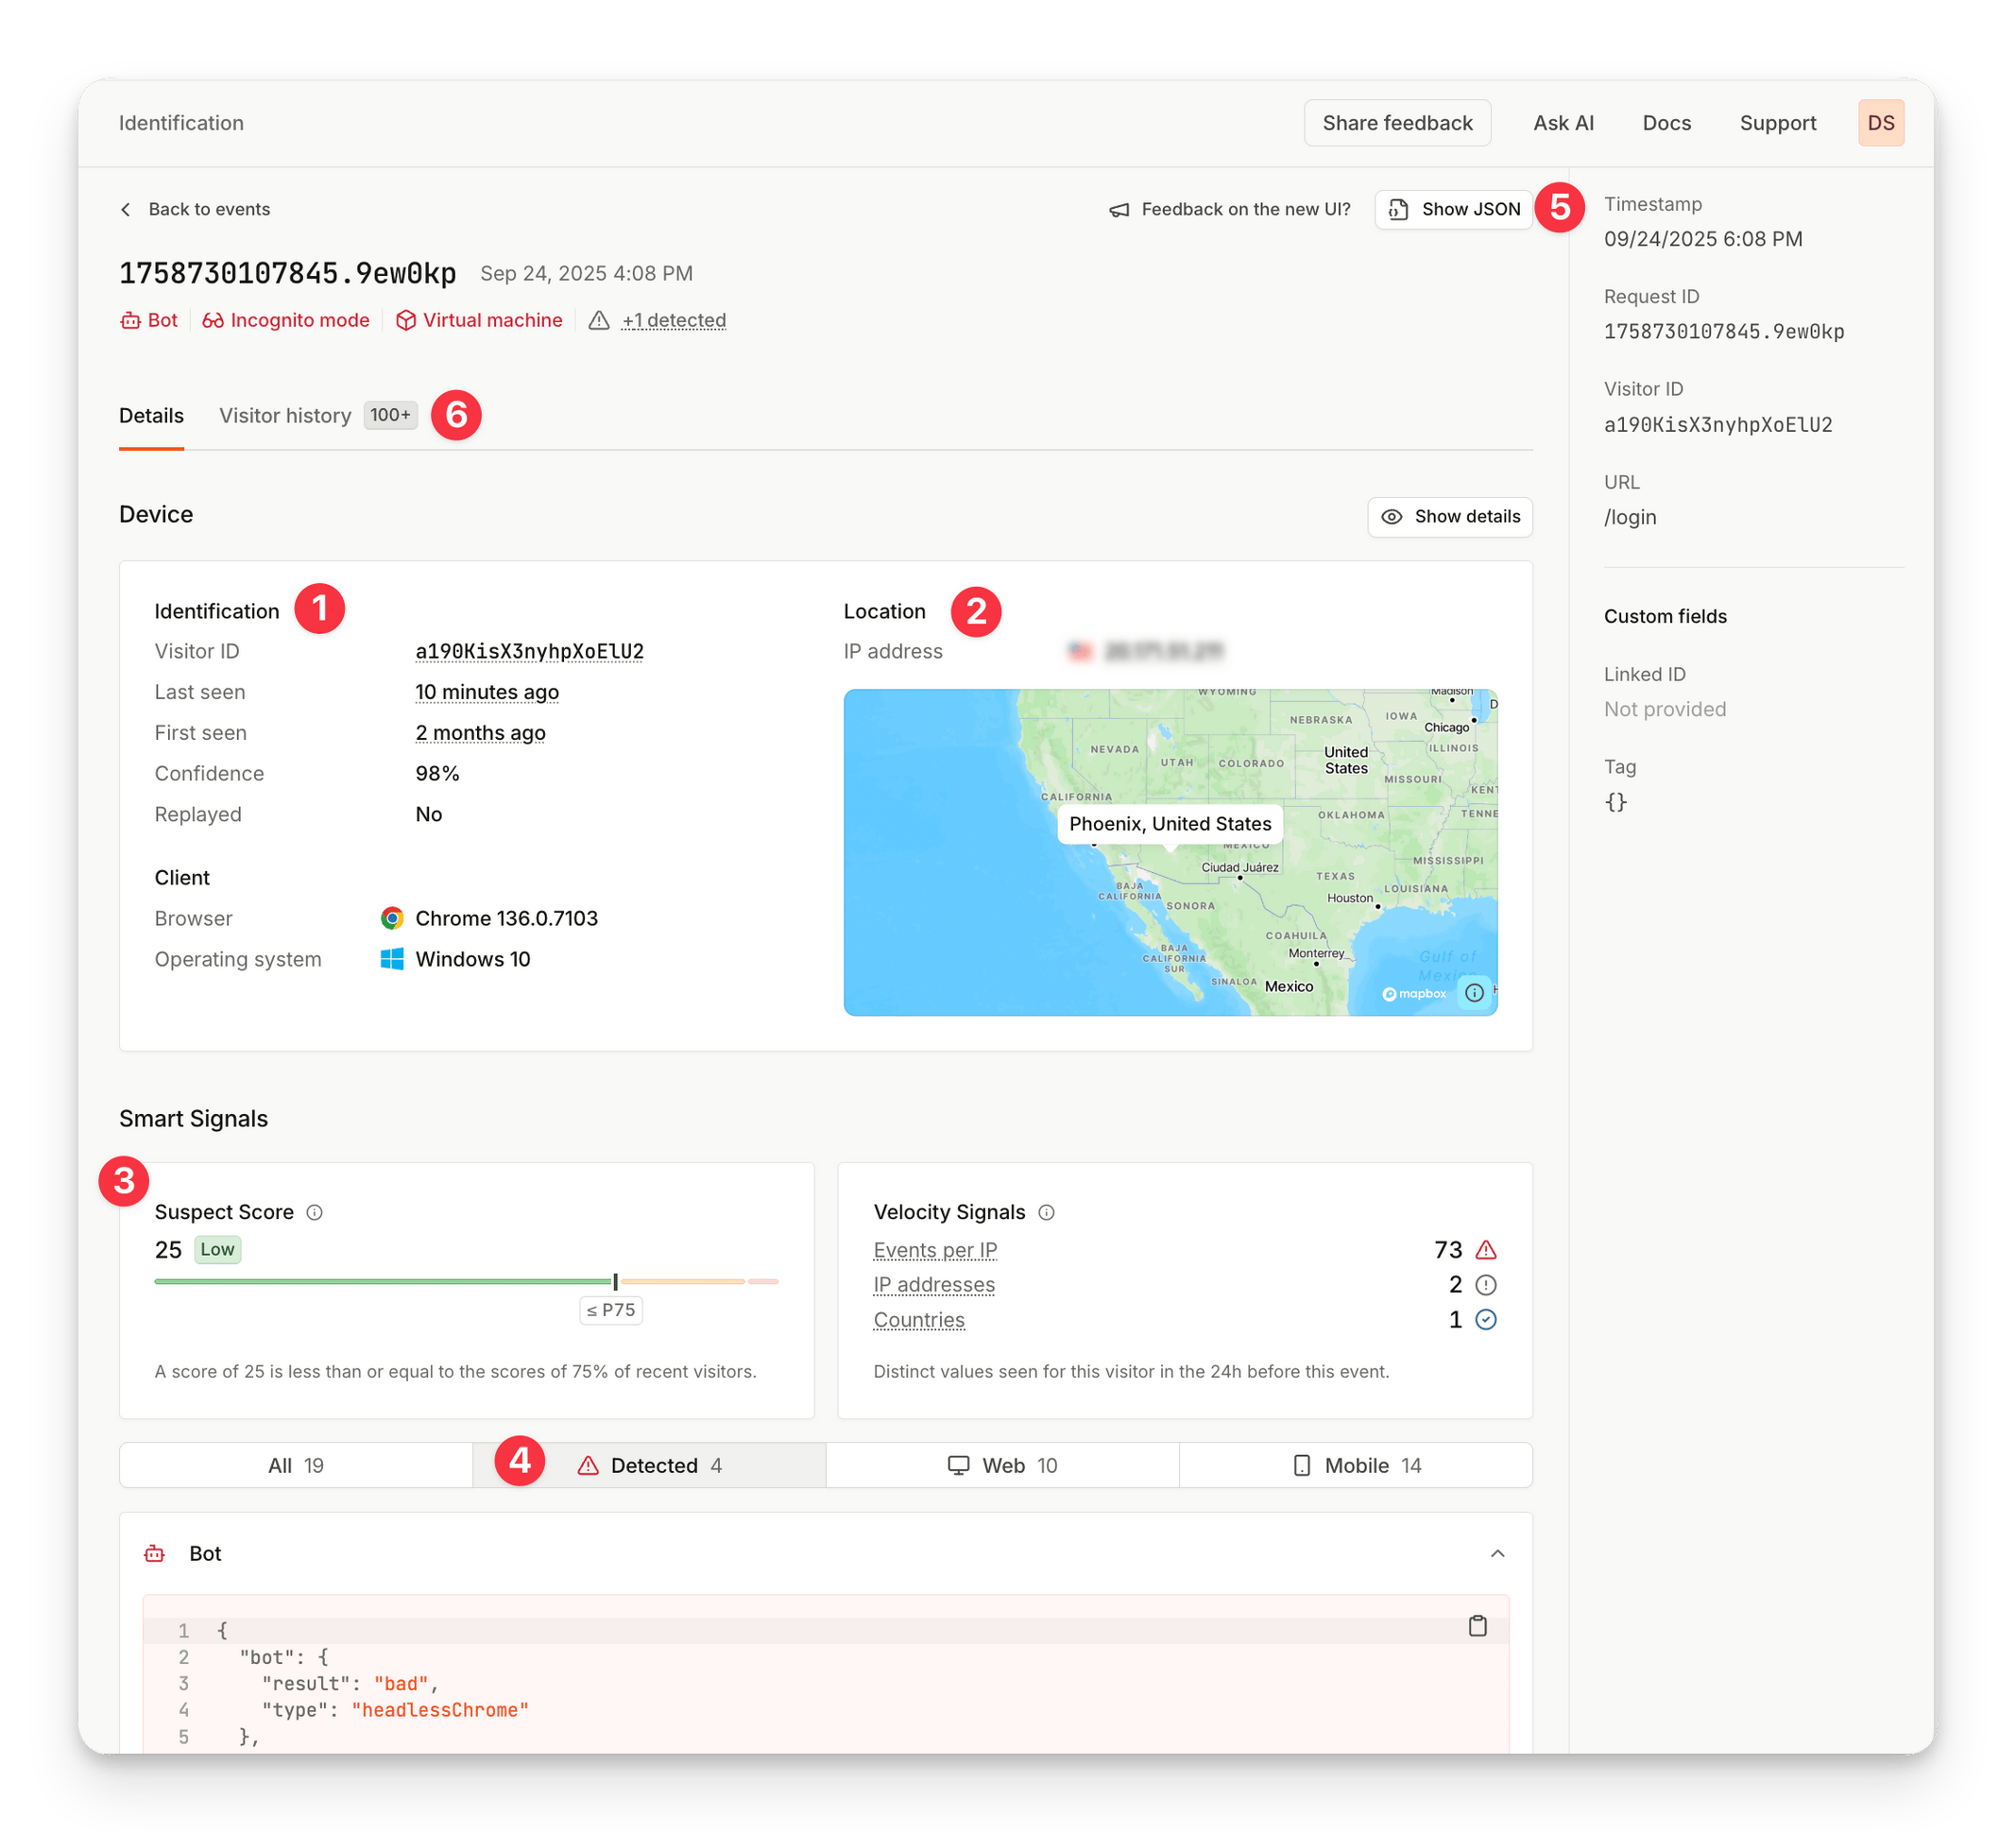
Task: Click the map info icon near mapbox
Action: click(x=1475, y=994)
